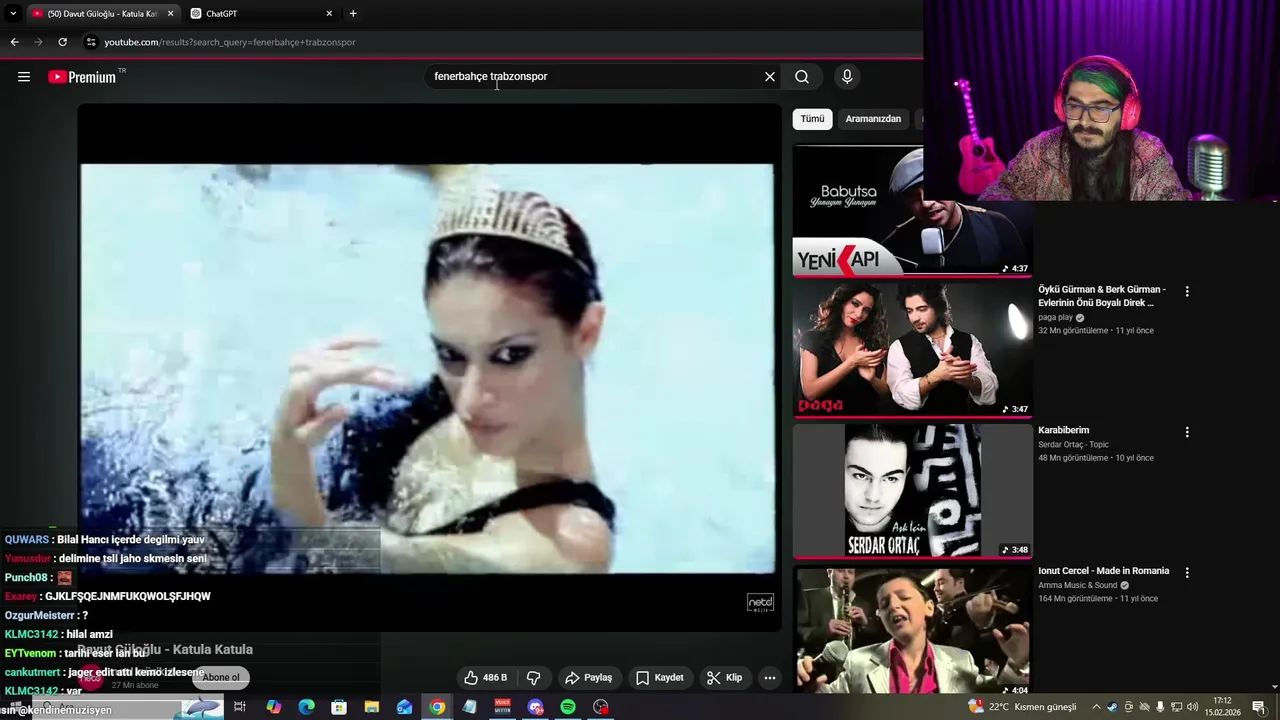This screenshot has width=1280, height=720.
Task: Open options menu for Karabiberim video
Action: 1187,433
